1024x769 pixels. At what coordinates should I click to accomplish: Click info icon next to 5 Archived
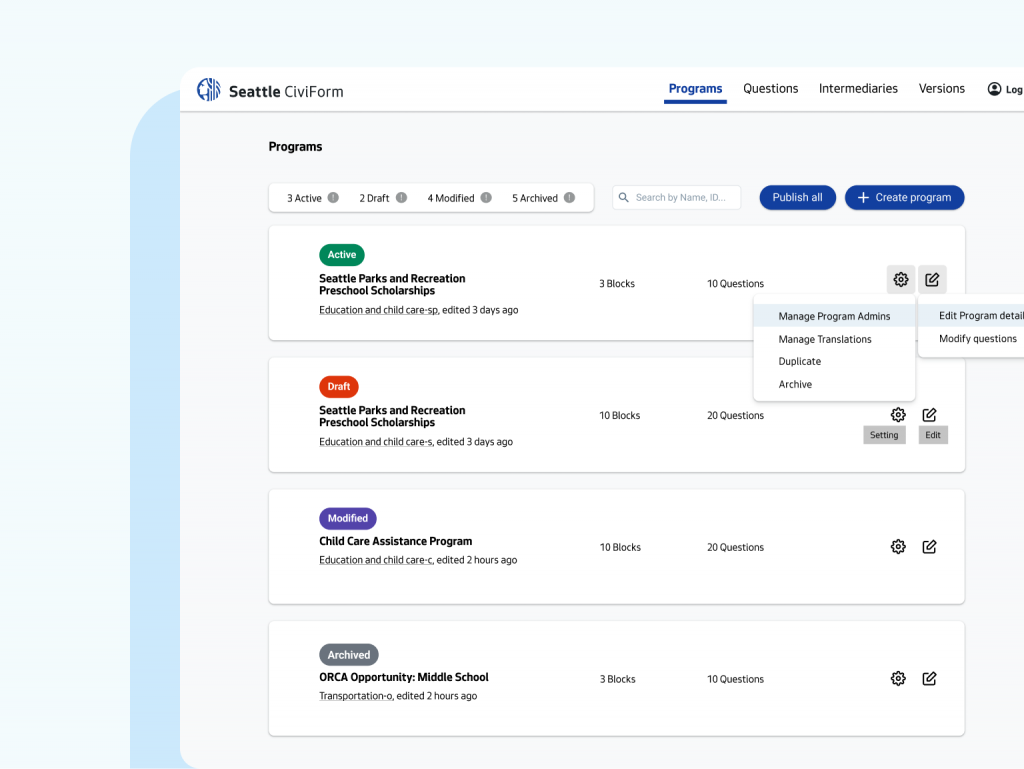[x=569, y=198]
